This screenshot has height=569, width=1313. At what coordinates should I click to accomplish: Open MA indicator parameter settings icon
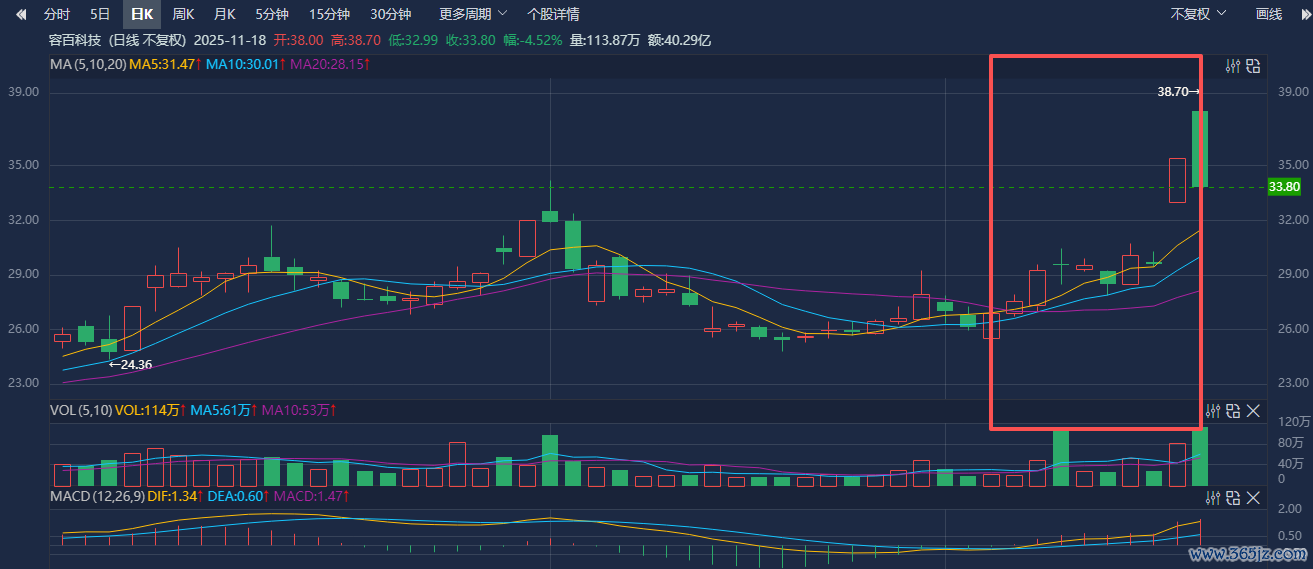(x=1233, y=66)
